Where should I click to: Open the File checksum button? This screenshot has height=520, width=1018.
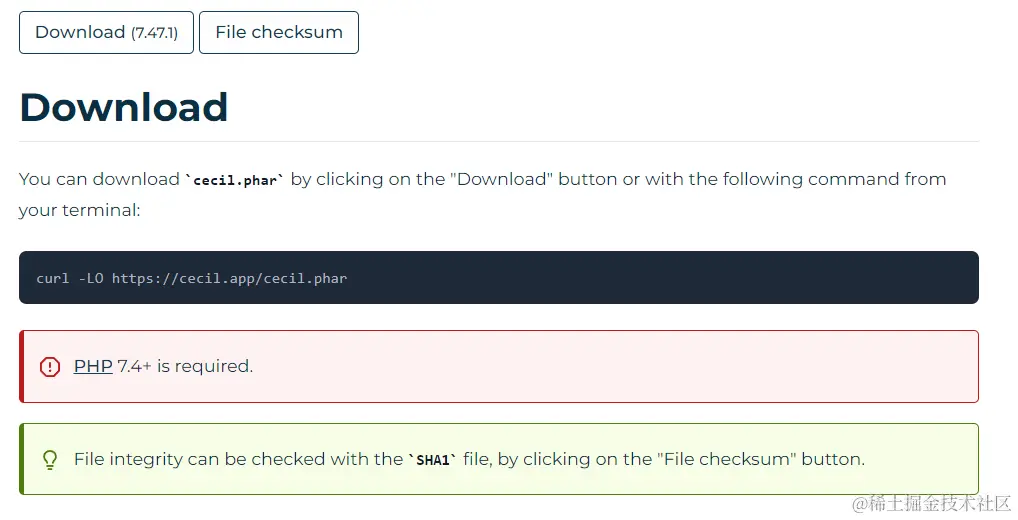pyautogui.click(x=279, y=32)
